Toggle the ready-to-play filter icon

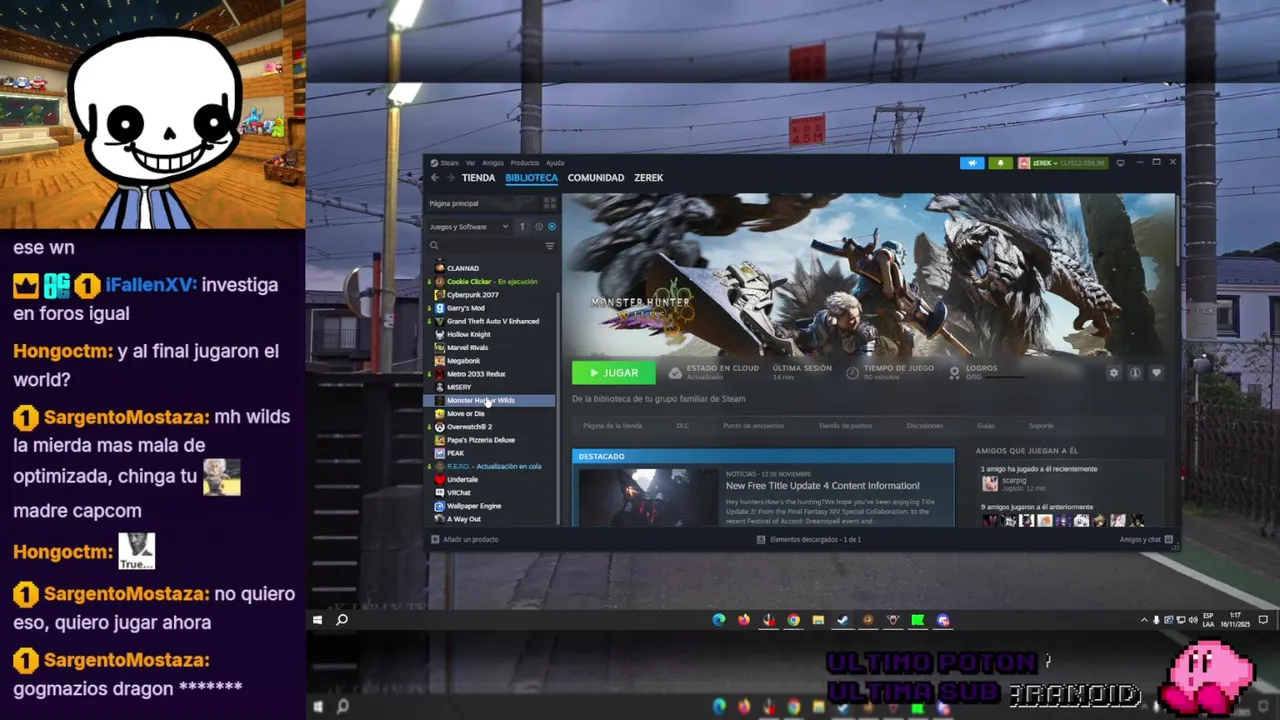tap(551, 227)
